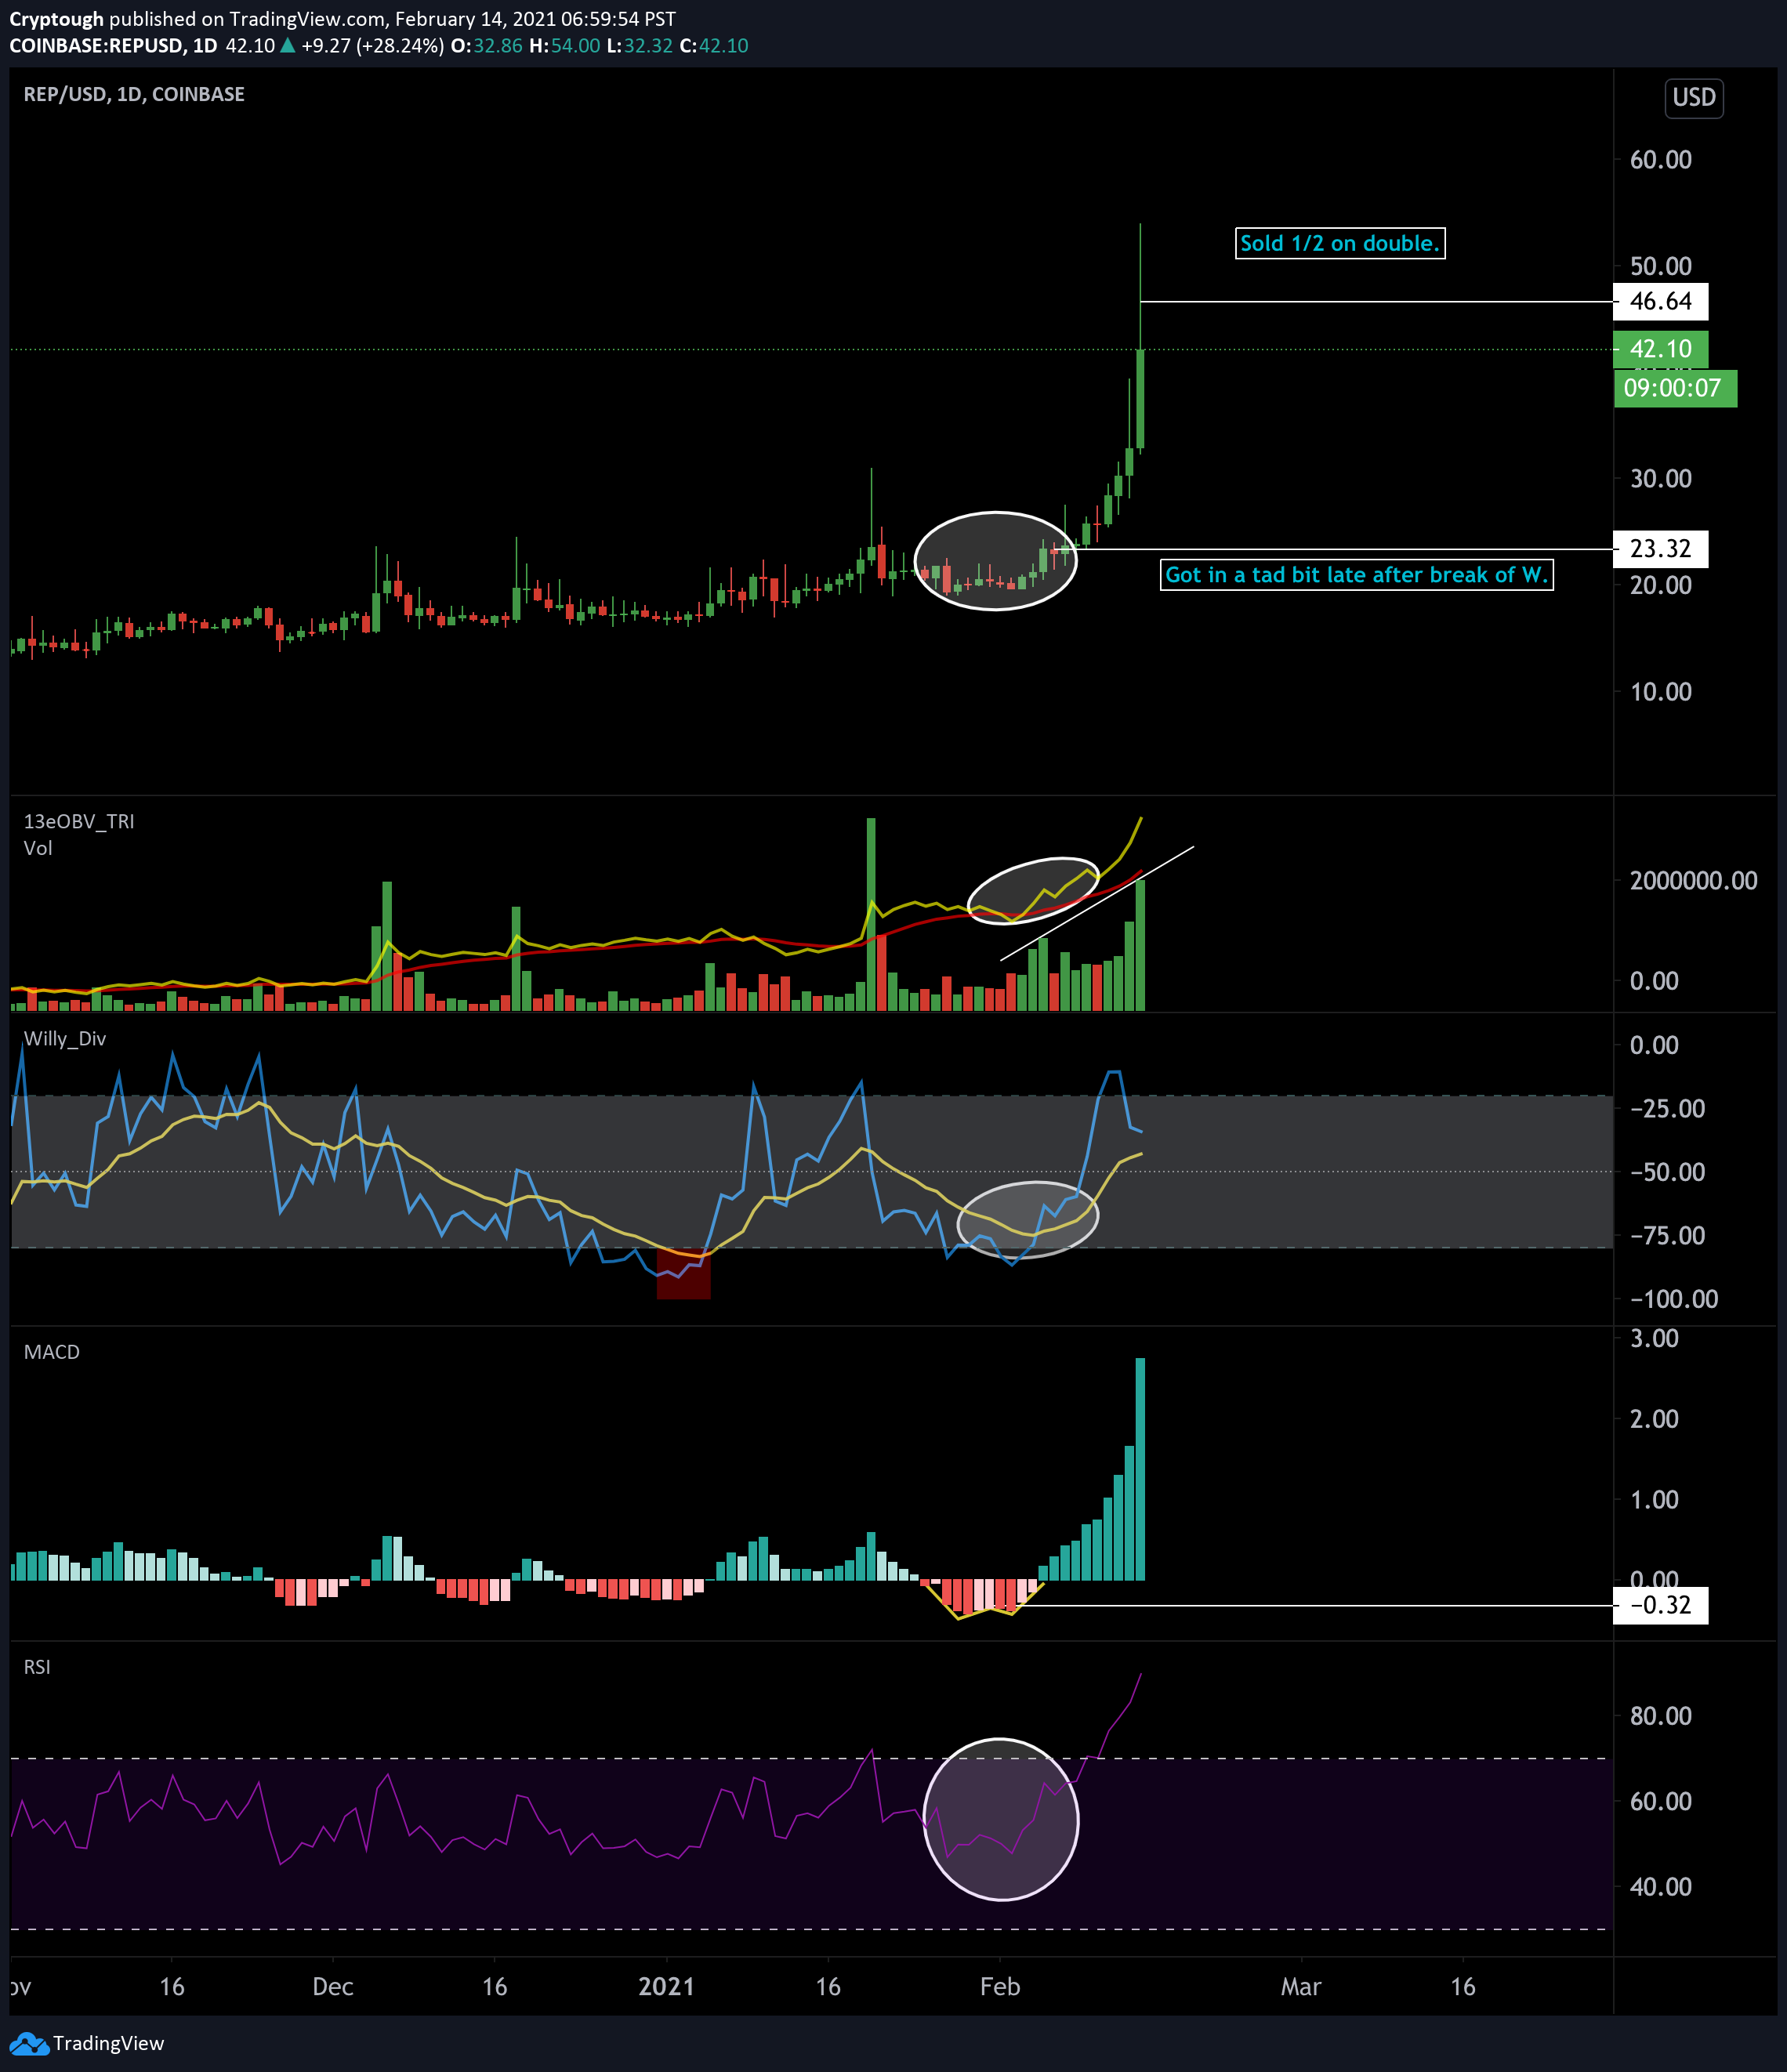Click the H:54.00 high value
The height and width of the screenshot is (2072, 1787).
coord(565,46)
